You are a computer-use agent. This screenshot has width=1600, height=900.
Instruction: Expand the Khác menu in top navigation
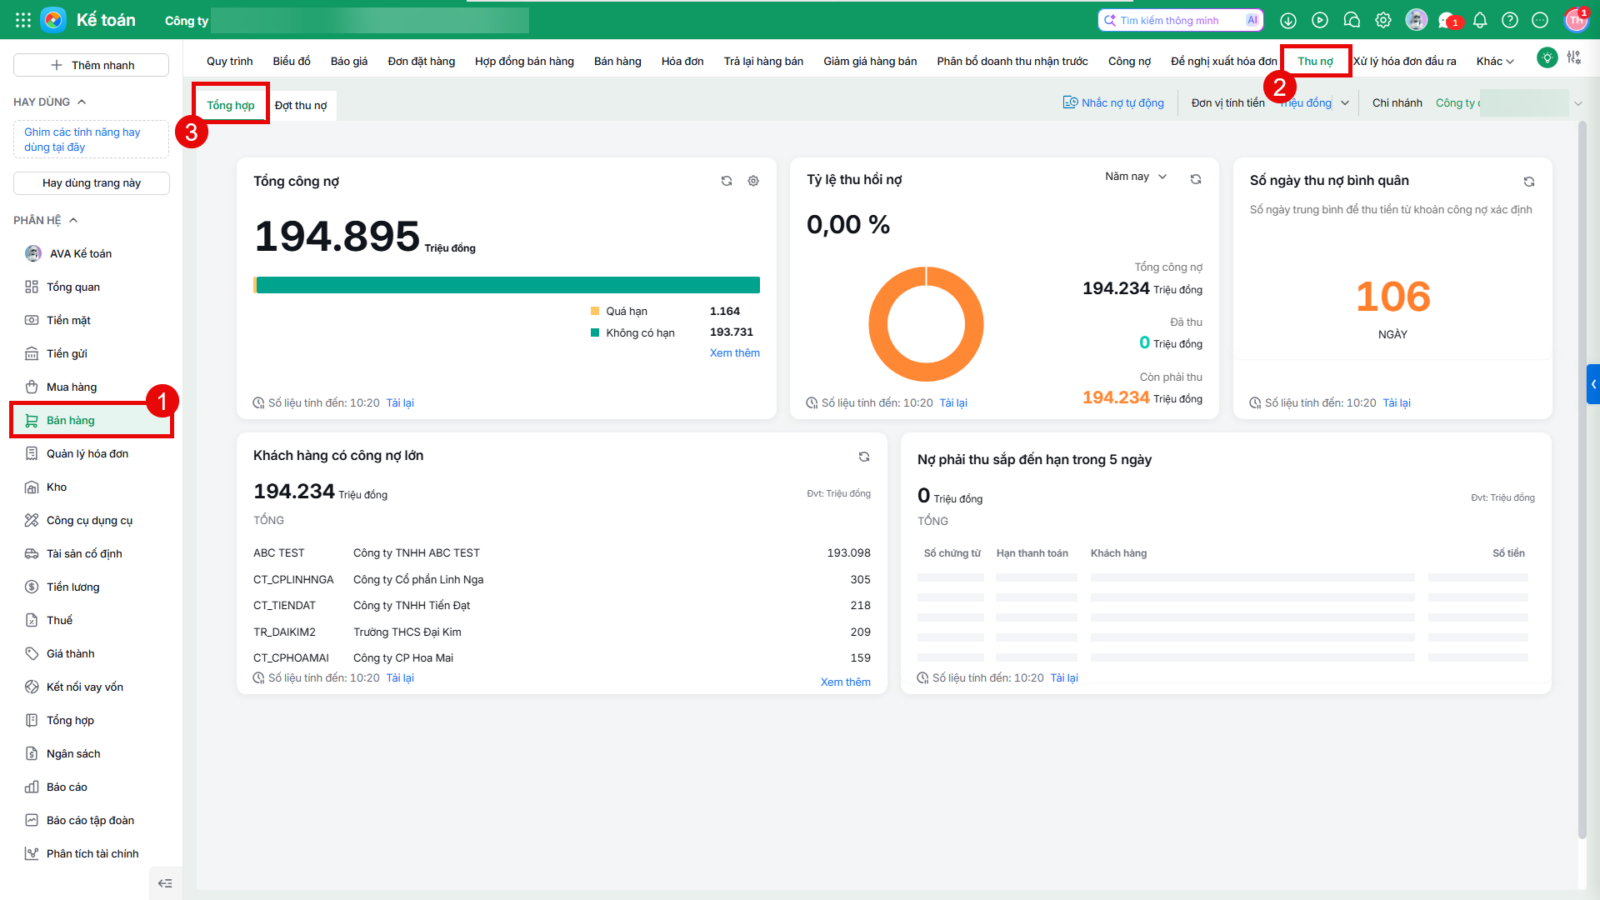click(1495, 62)
